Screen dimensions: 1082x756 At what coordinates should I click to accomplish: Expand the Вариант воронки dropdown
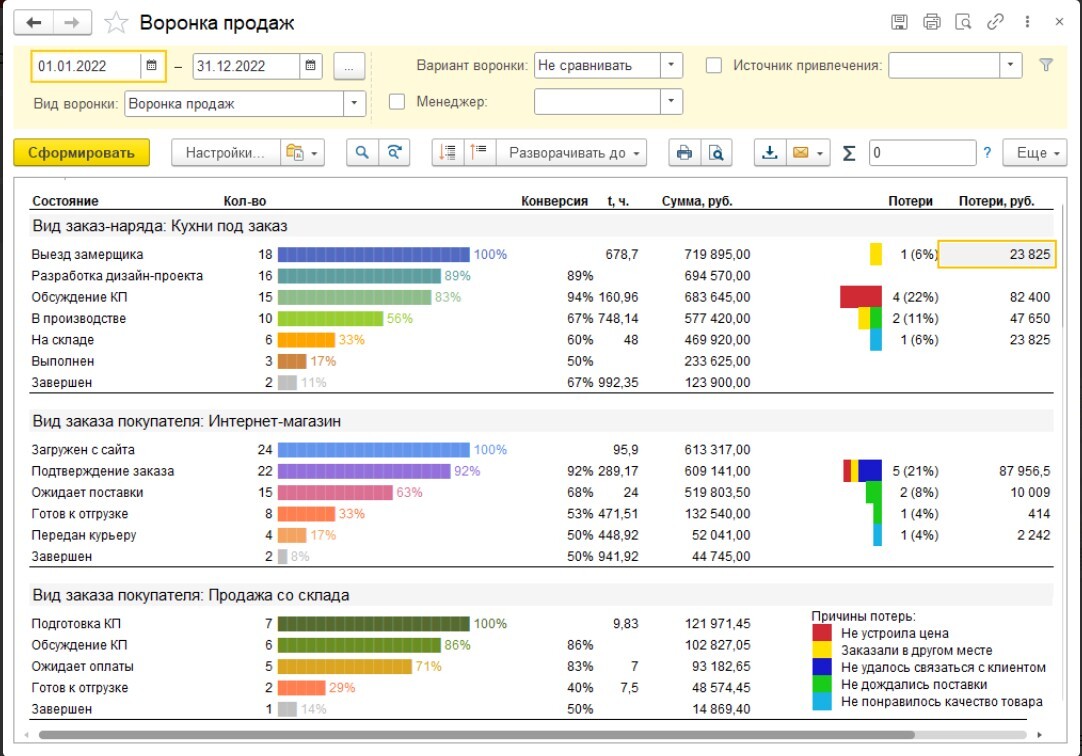point(671,66)
